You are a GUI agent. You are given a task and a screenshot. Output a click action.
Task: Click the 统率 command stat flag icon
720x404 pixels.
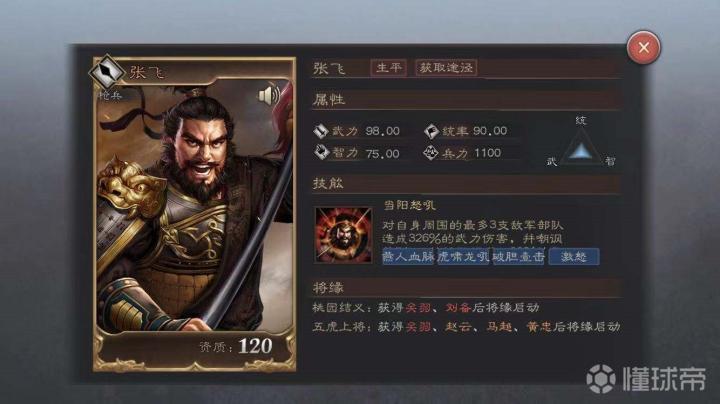[x=431, y=131]
